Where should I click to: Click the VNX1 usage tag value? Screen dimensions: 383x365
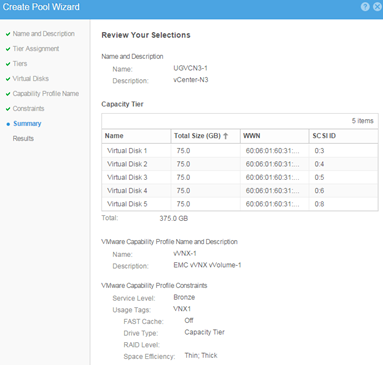tap(182, 309)
